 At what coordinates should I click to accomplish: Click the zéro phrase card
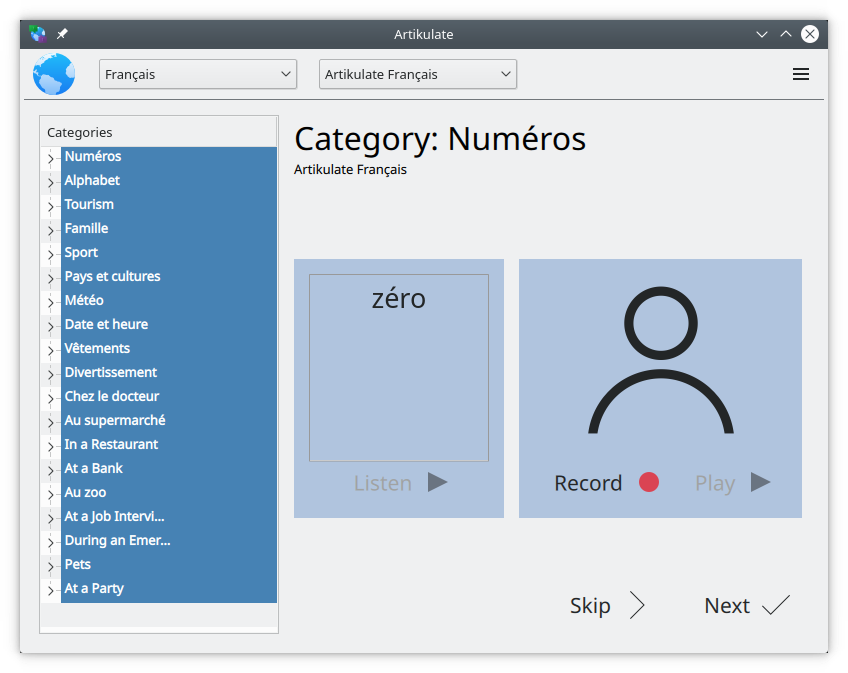point(398,367)
